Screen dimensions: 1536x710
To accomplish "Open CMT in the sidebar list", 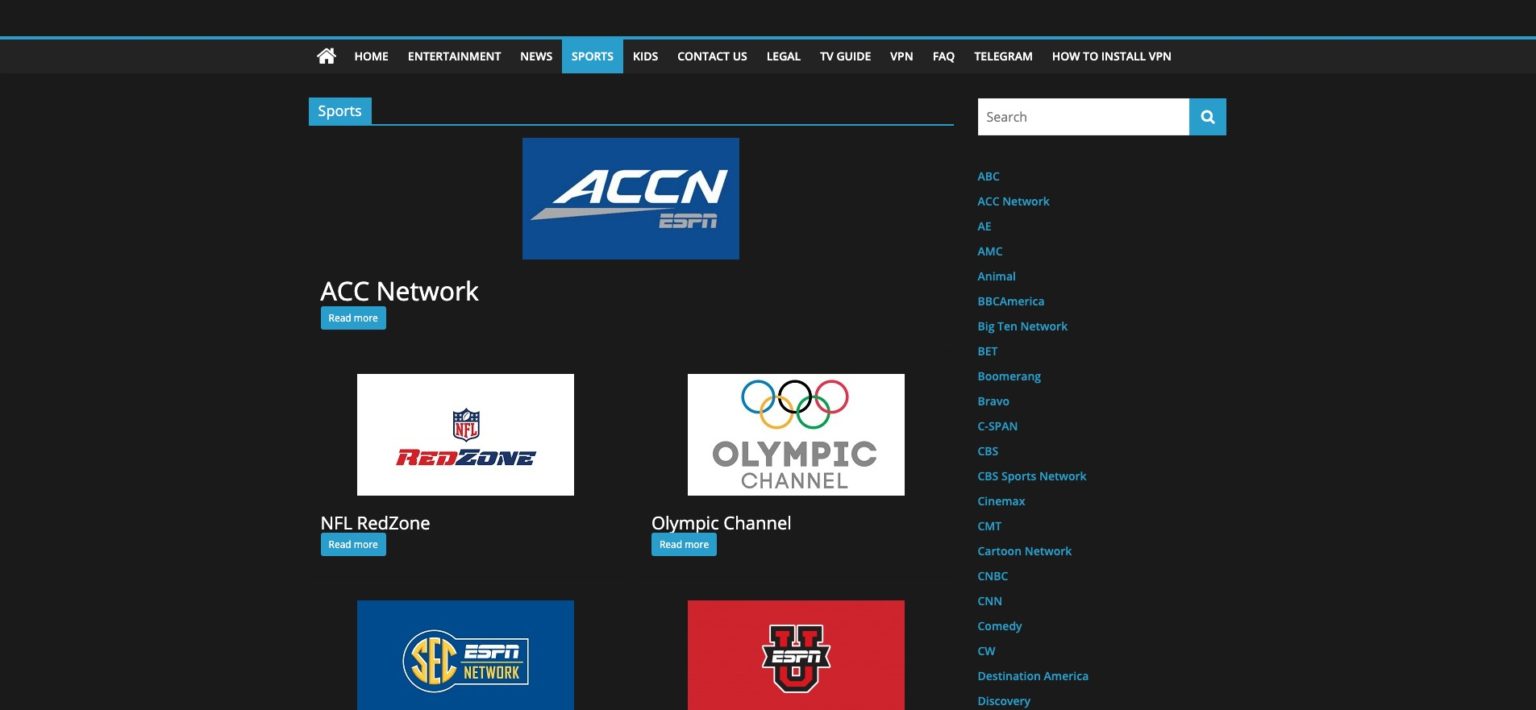I will click(x=989, y=526).
